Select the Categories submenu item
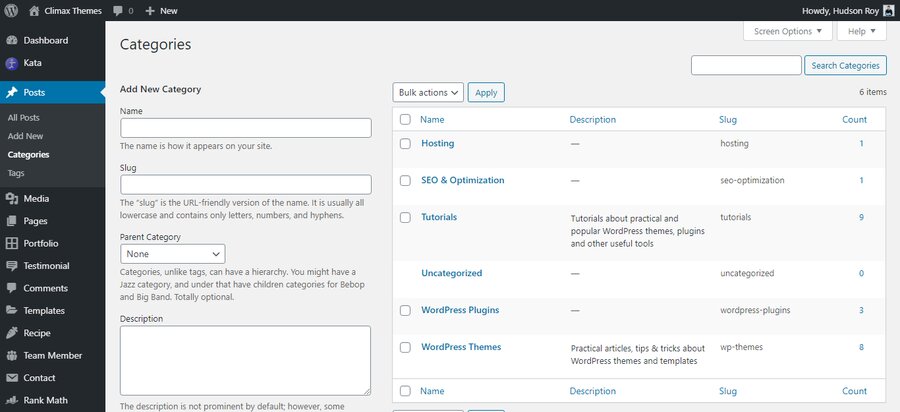 pos(29,154)
